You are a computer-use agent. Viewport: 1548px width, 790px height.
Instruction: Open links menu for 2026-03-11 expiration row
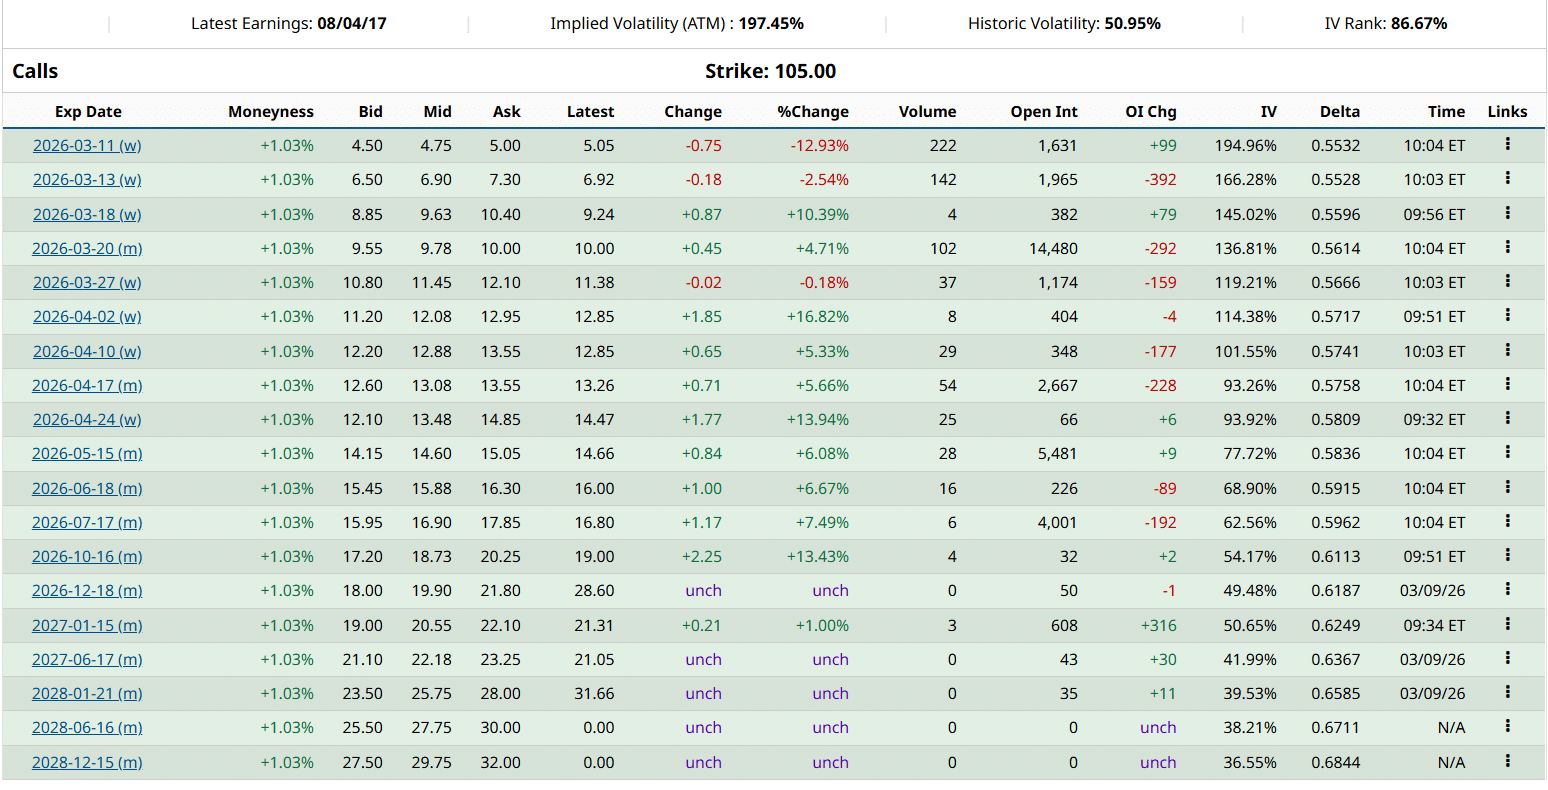coord(1507,145)
